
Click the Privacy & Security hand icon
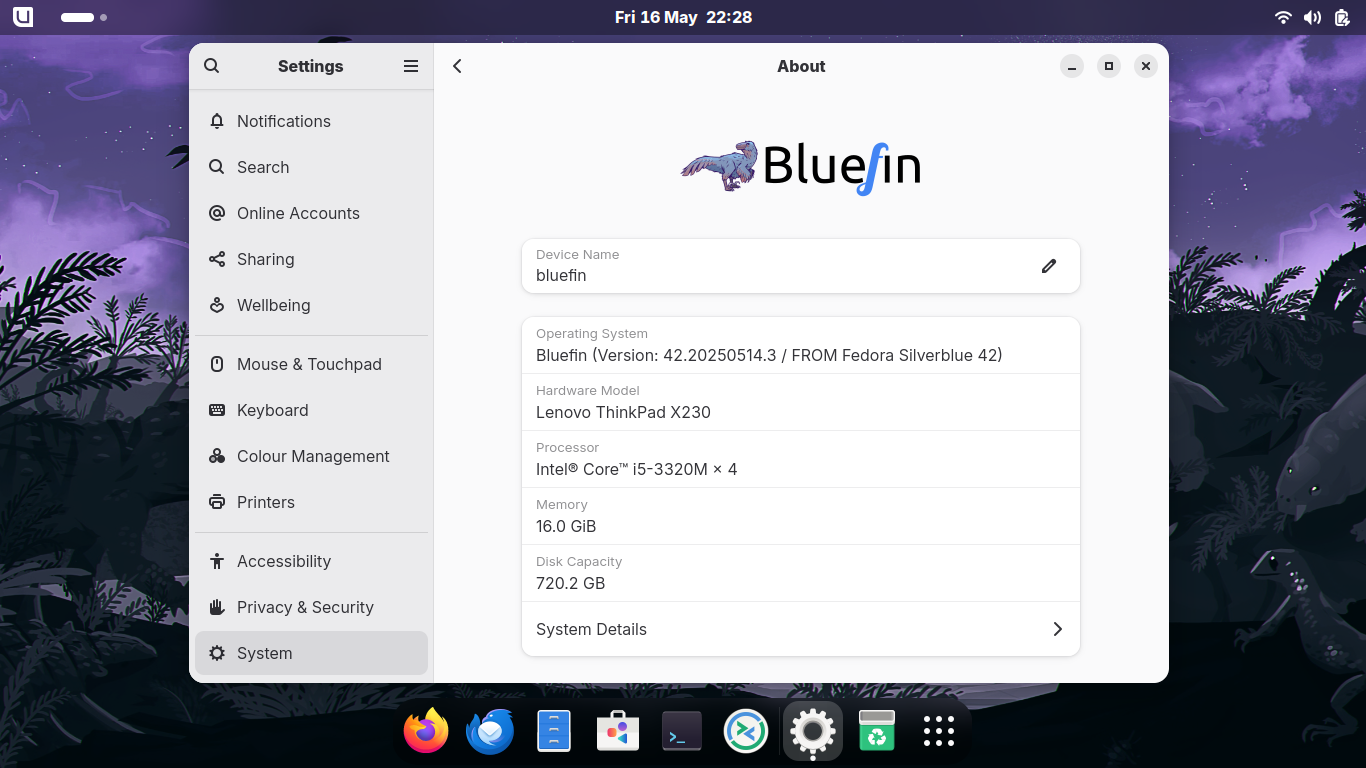(x=217, y=607)
